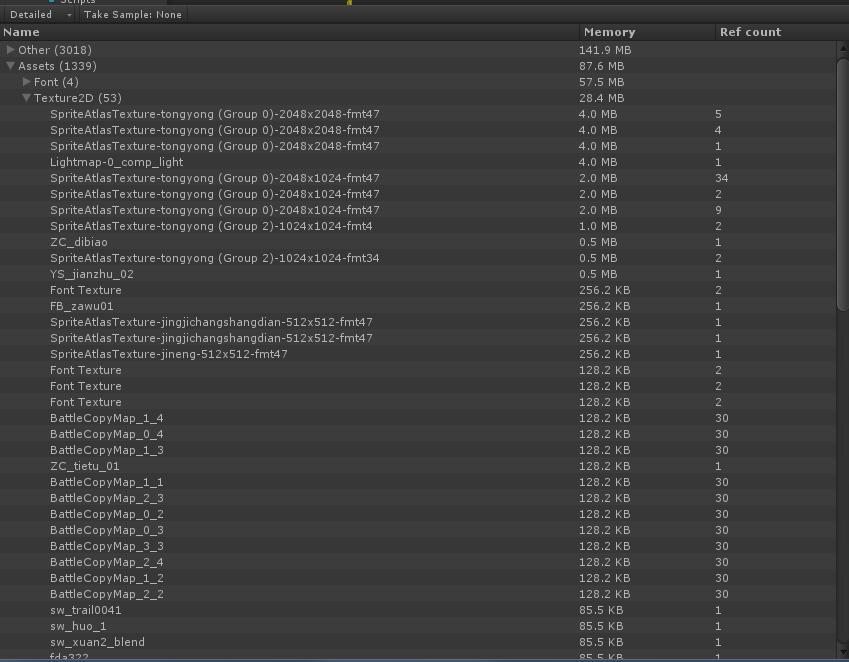Image resolution: width=849 pixels, height=662 pixels.
Task: Select the Font Texture row sized 256.2 KB
Action: (x=418, y=290)
